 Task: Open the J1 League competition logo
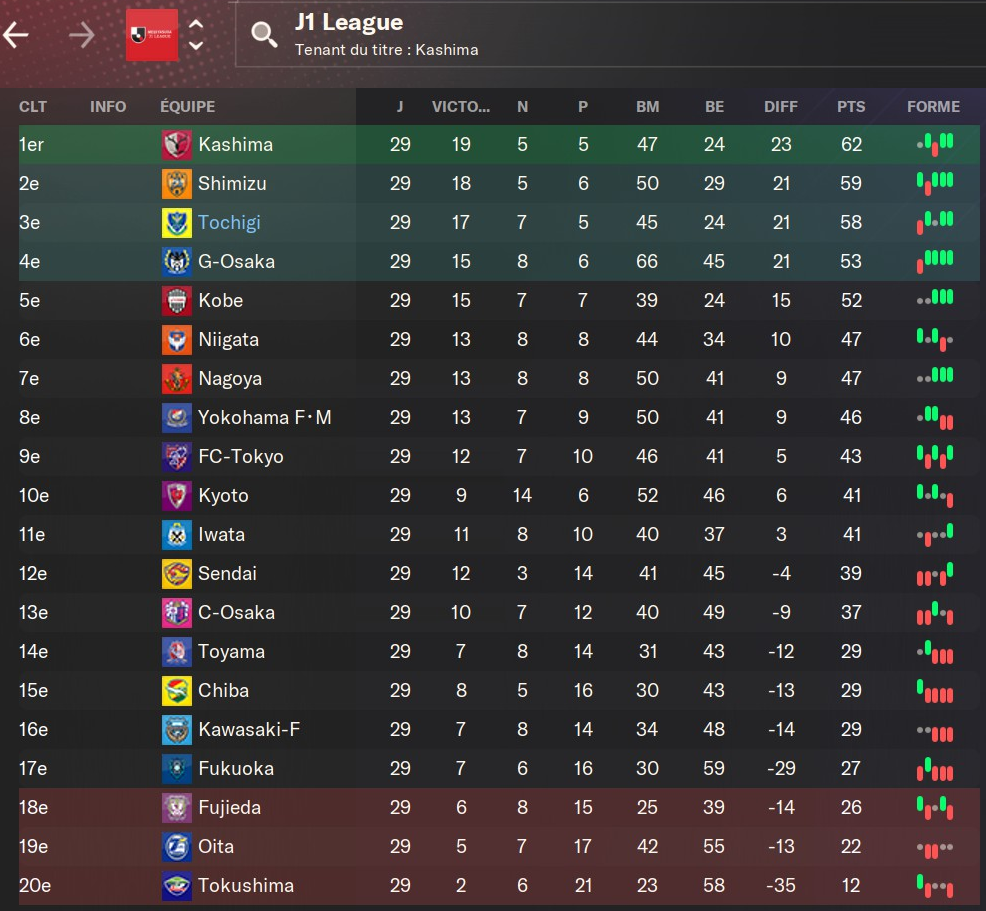152,35
